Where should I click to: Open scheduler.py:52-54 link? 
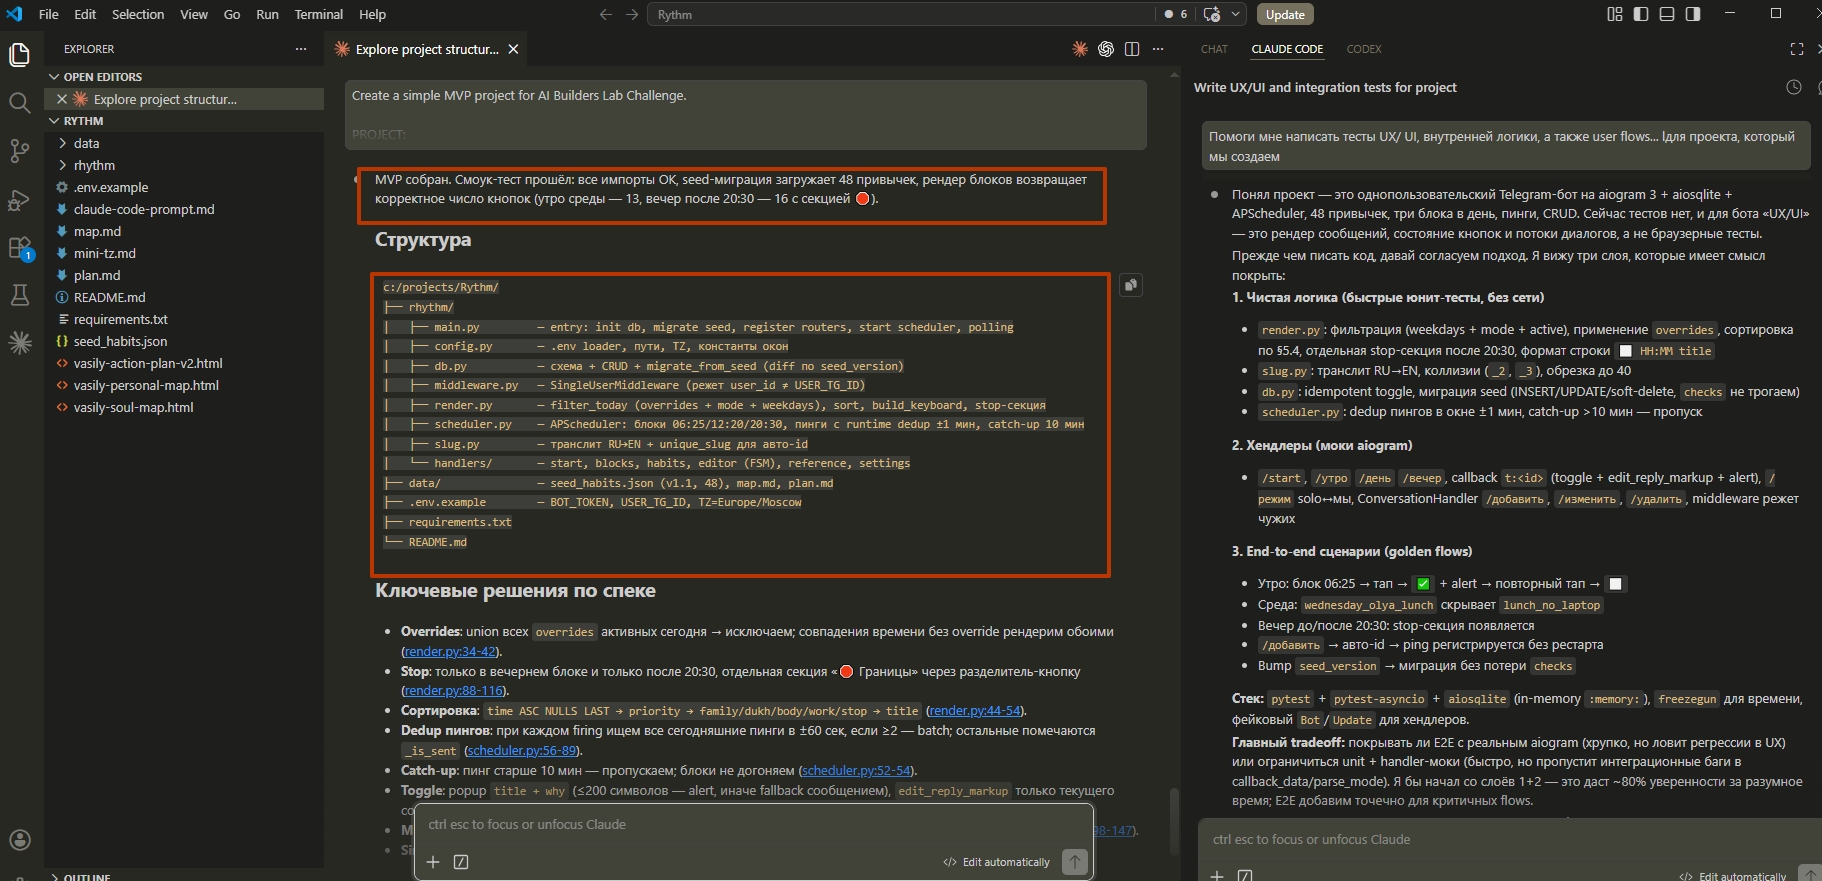[857, 770]
